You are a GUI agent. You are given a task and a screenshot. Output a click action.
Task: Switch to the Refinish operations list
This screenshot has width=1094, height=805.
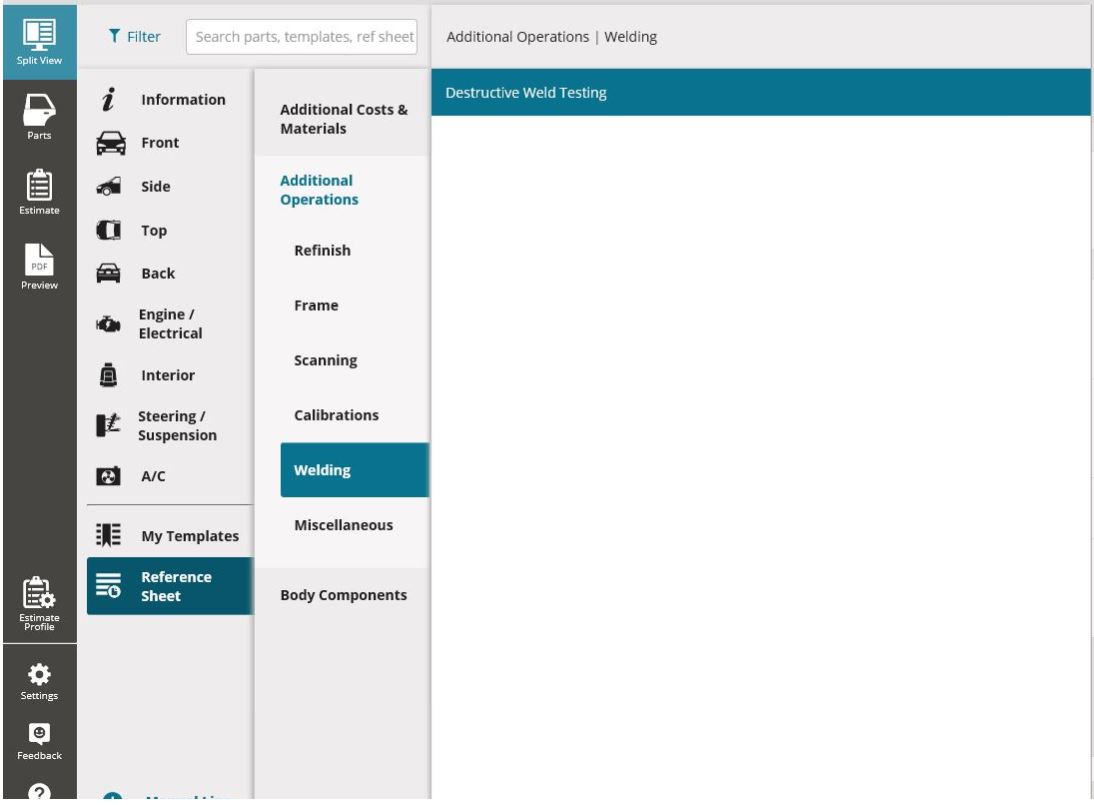click(322, 250)
